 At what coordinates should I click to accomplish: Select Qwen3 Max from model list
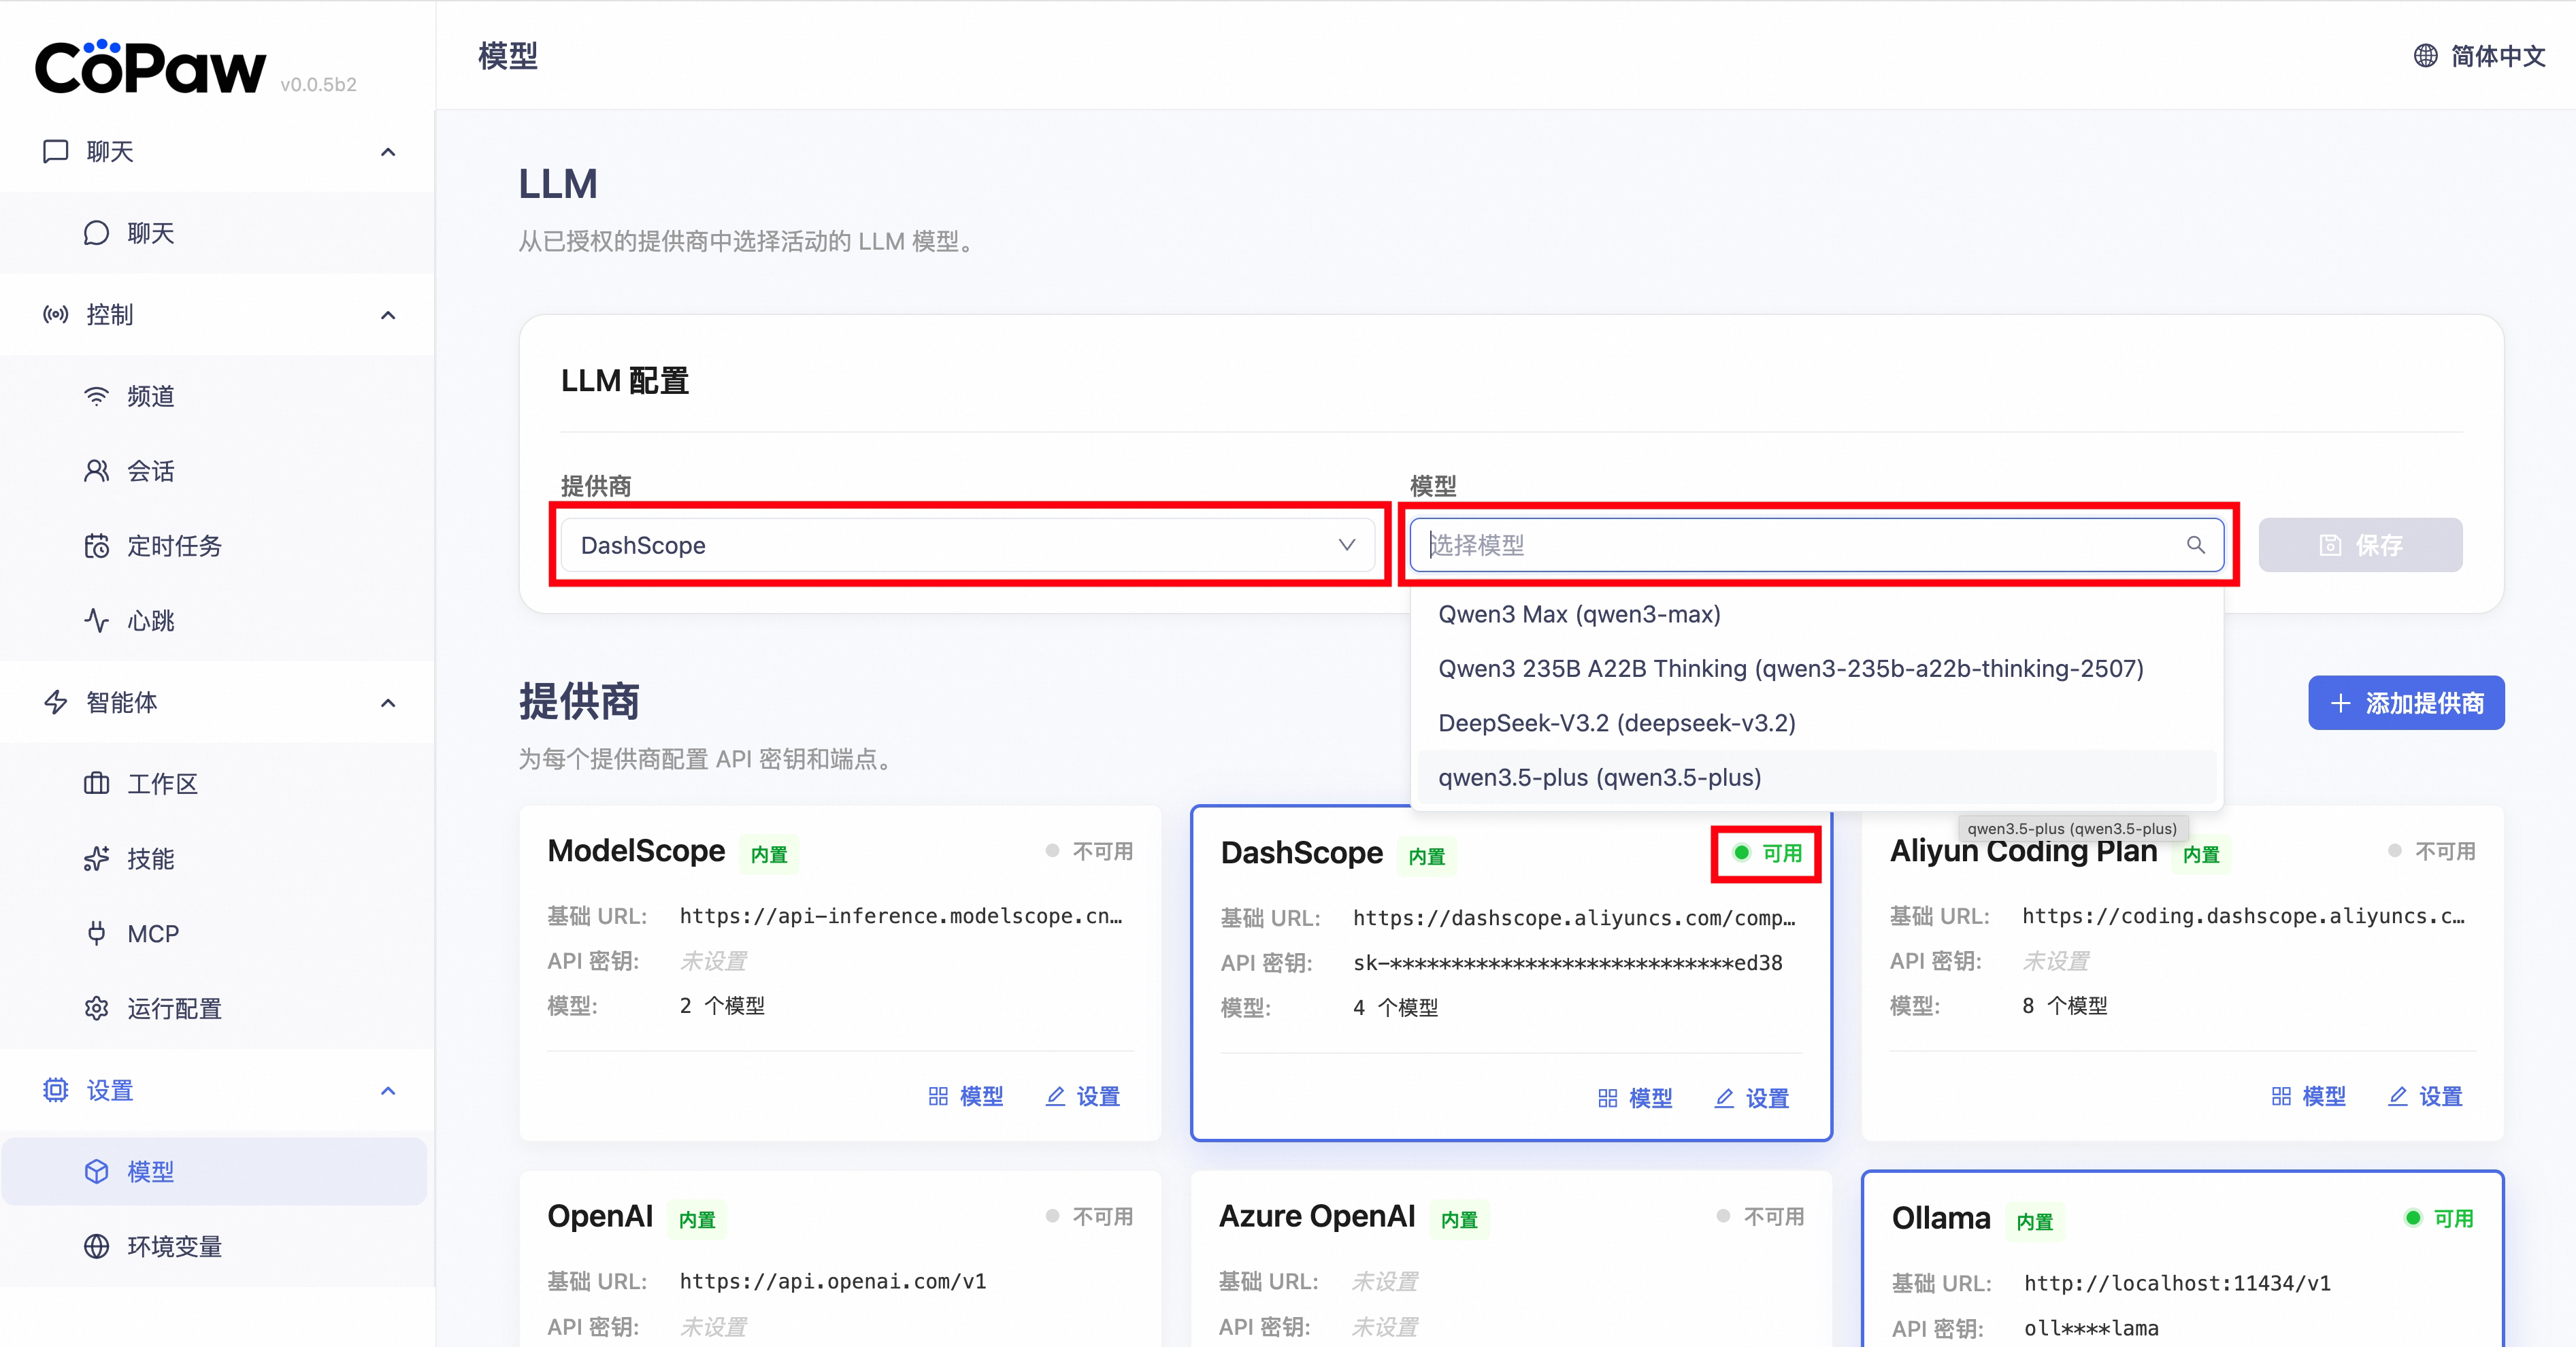1579,614
